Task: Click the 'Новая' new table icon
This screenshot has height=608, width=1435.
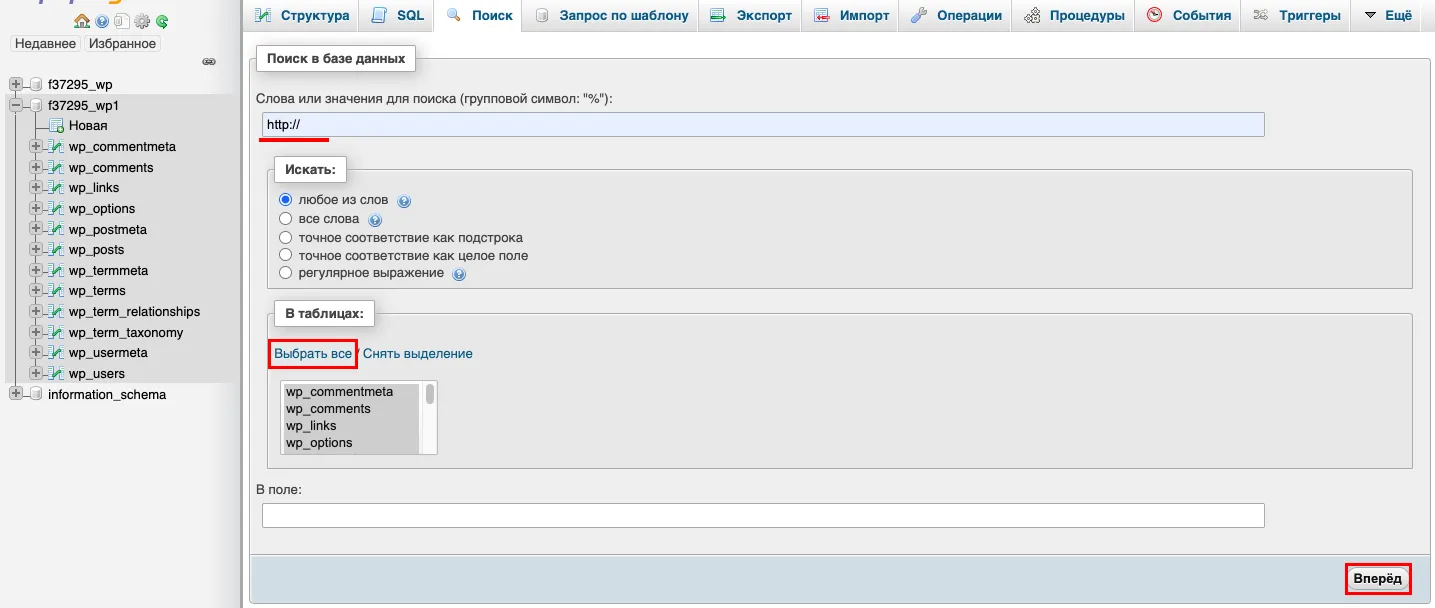Action: [57, 126]
